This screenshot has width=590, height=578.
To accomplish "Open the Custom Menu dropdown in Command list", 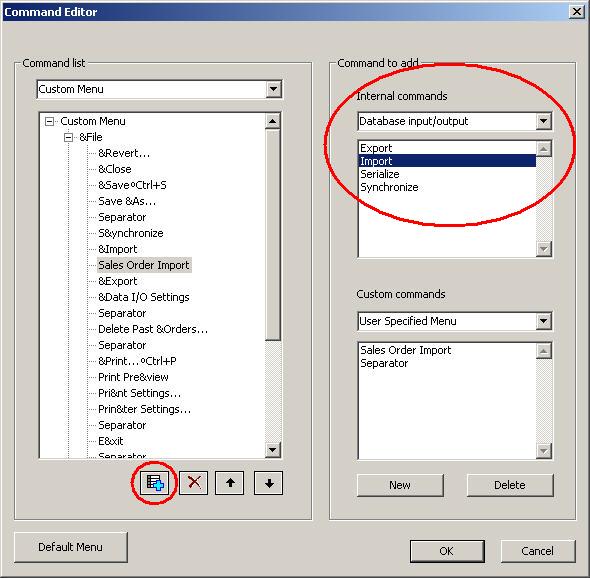I will pyautogui.click(x=274, y=89).
